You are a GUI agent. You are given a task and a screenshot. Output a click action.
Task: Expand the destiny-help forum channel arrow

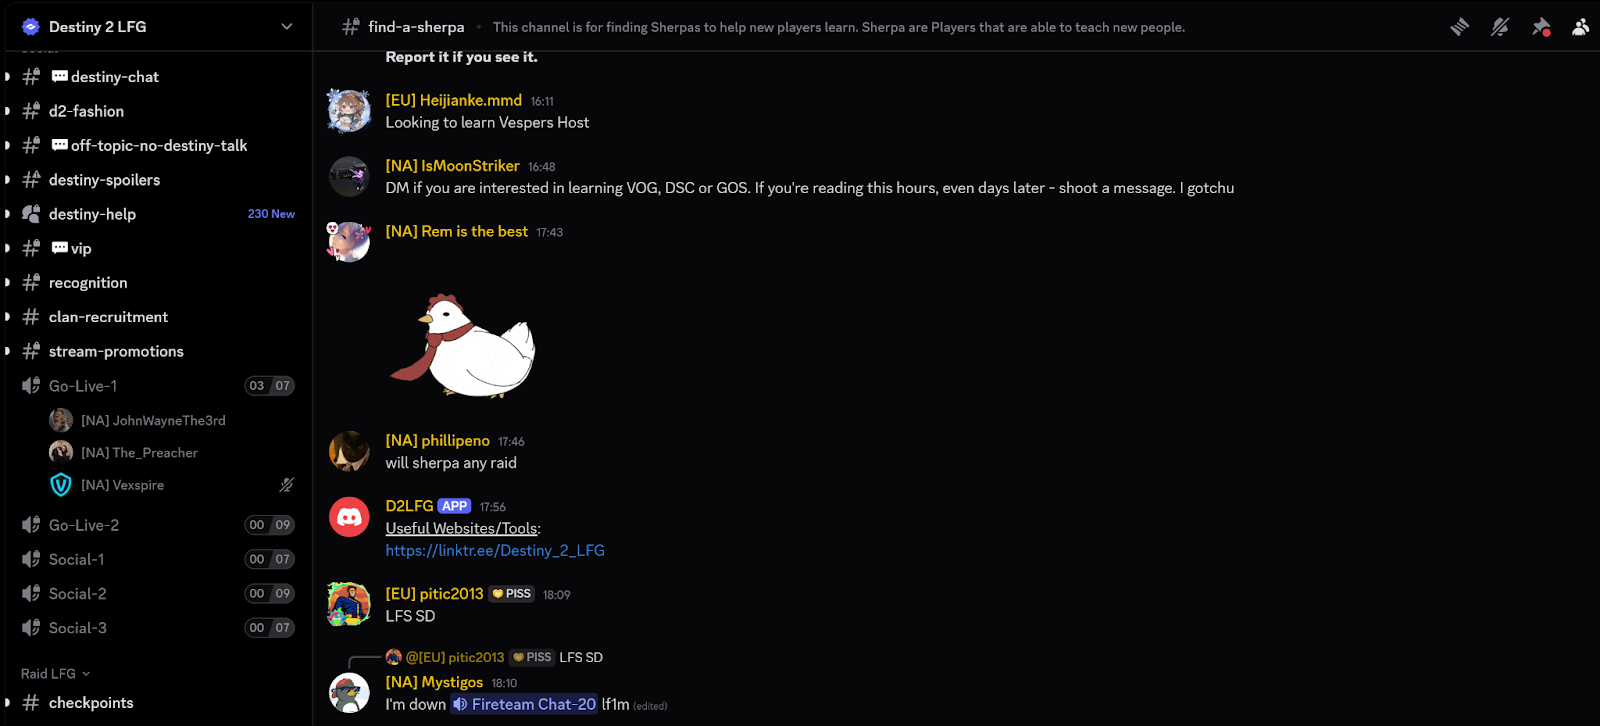coord(8,214)
